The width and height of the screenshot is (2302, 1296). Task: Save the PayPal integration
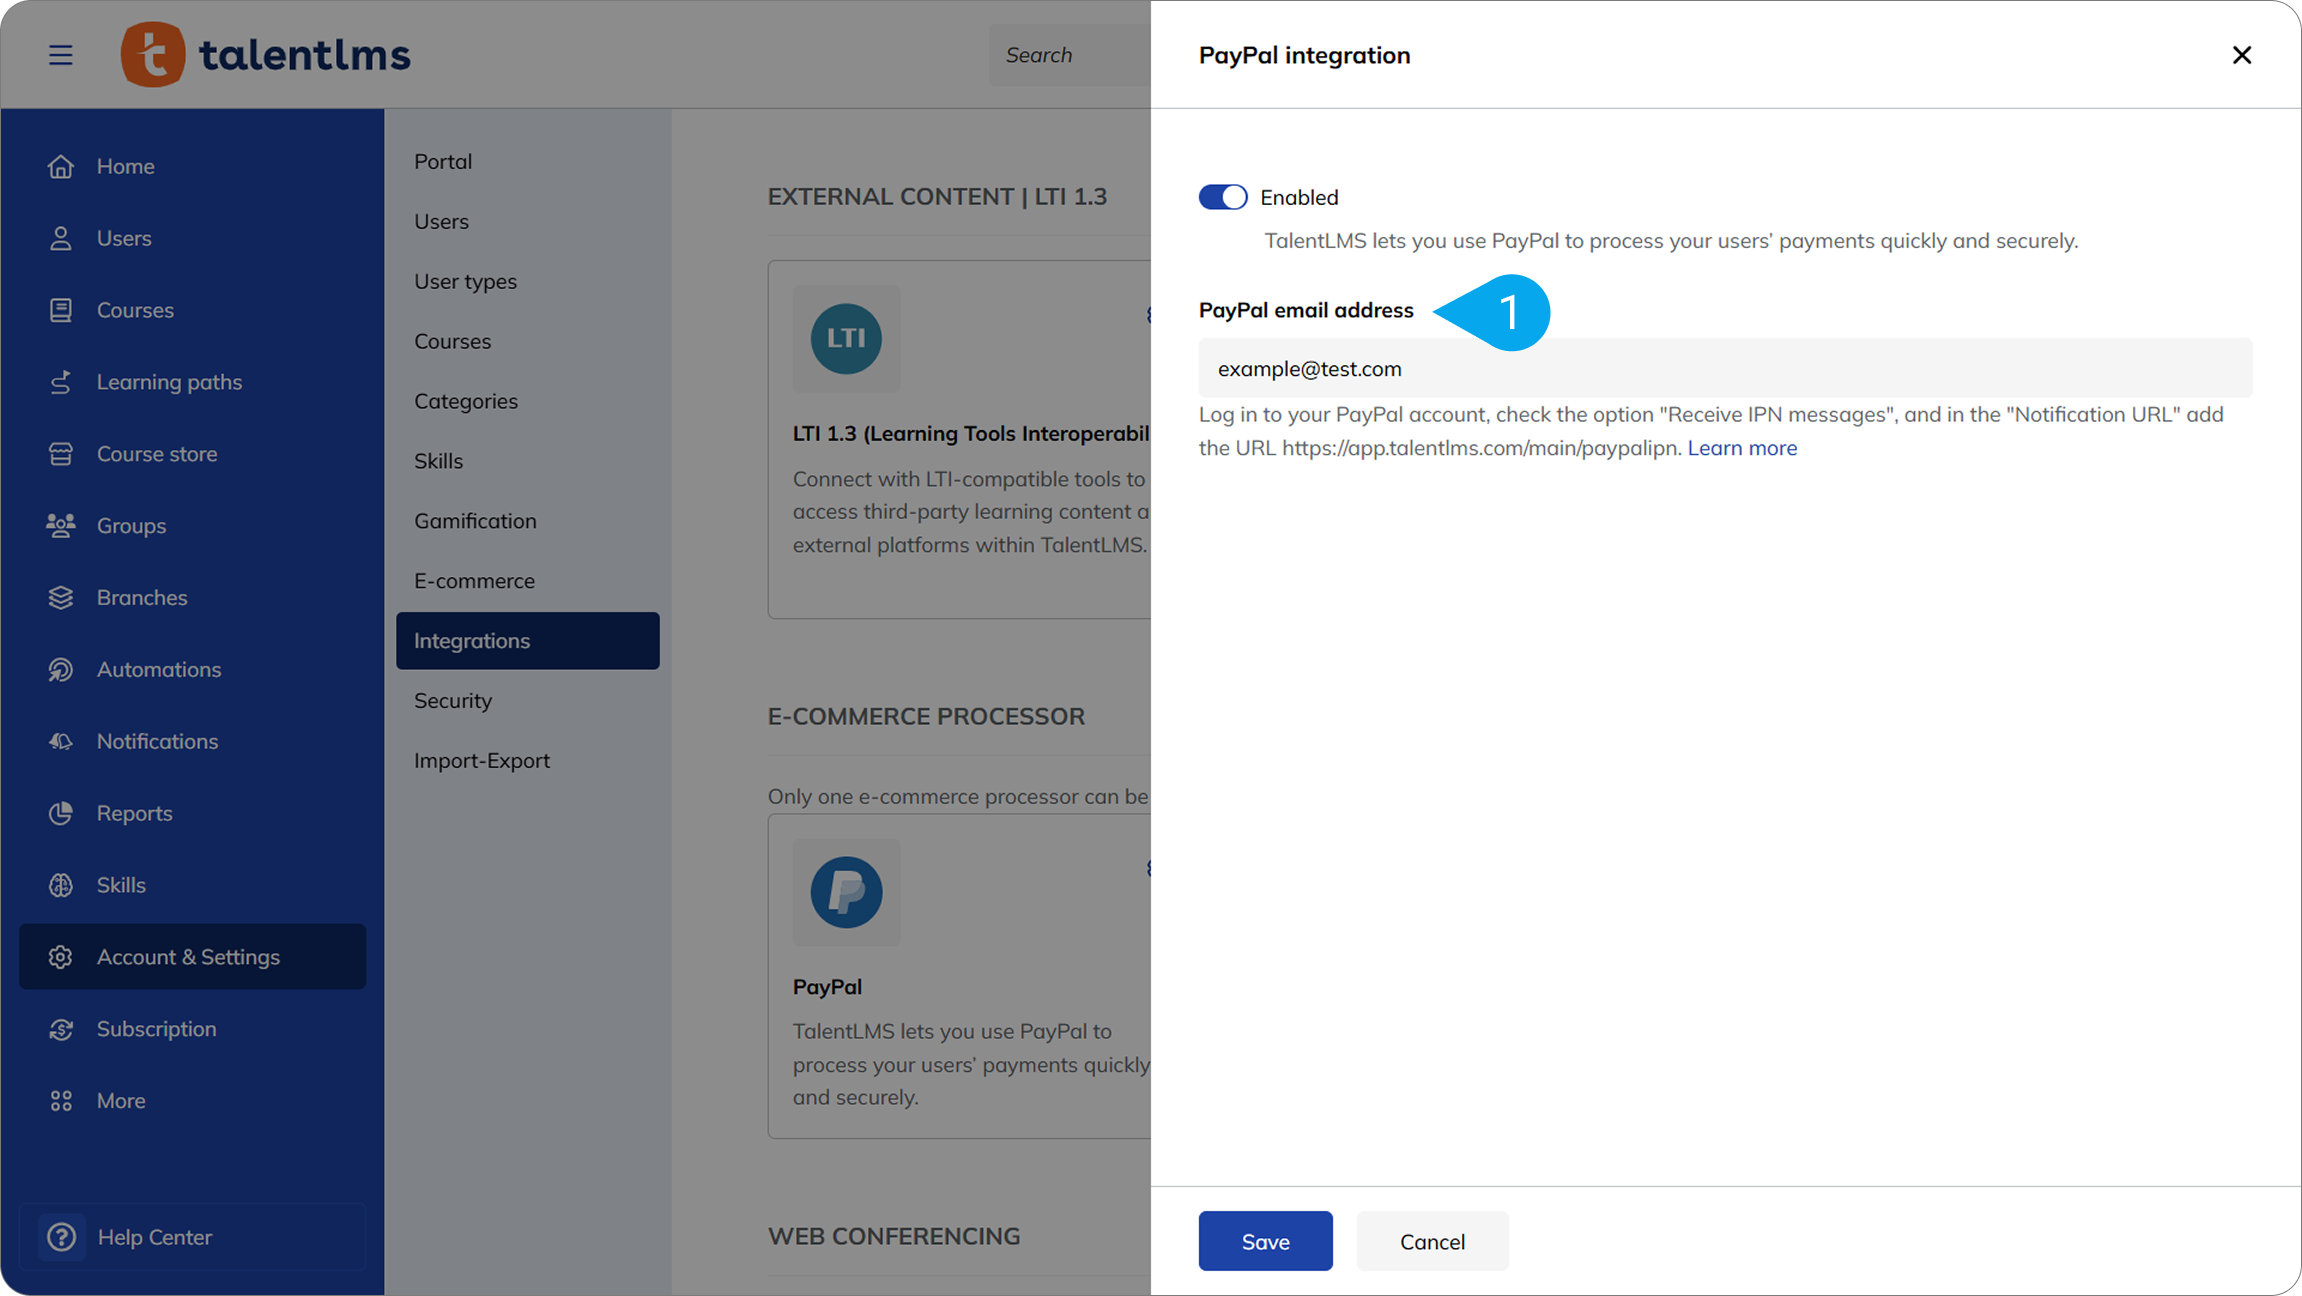(x=1265, y=1241)
